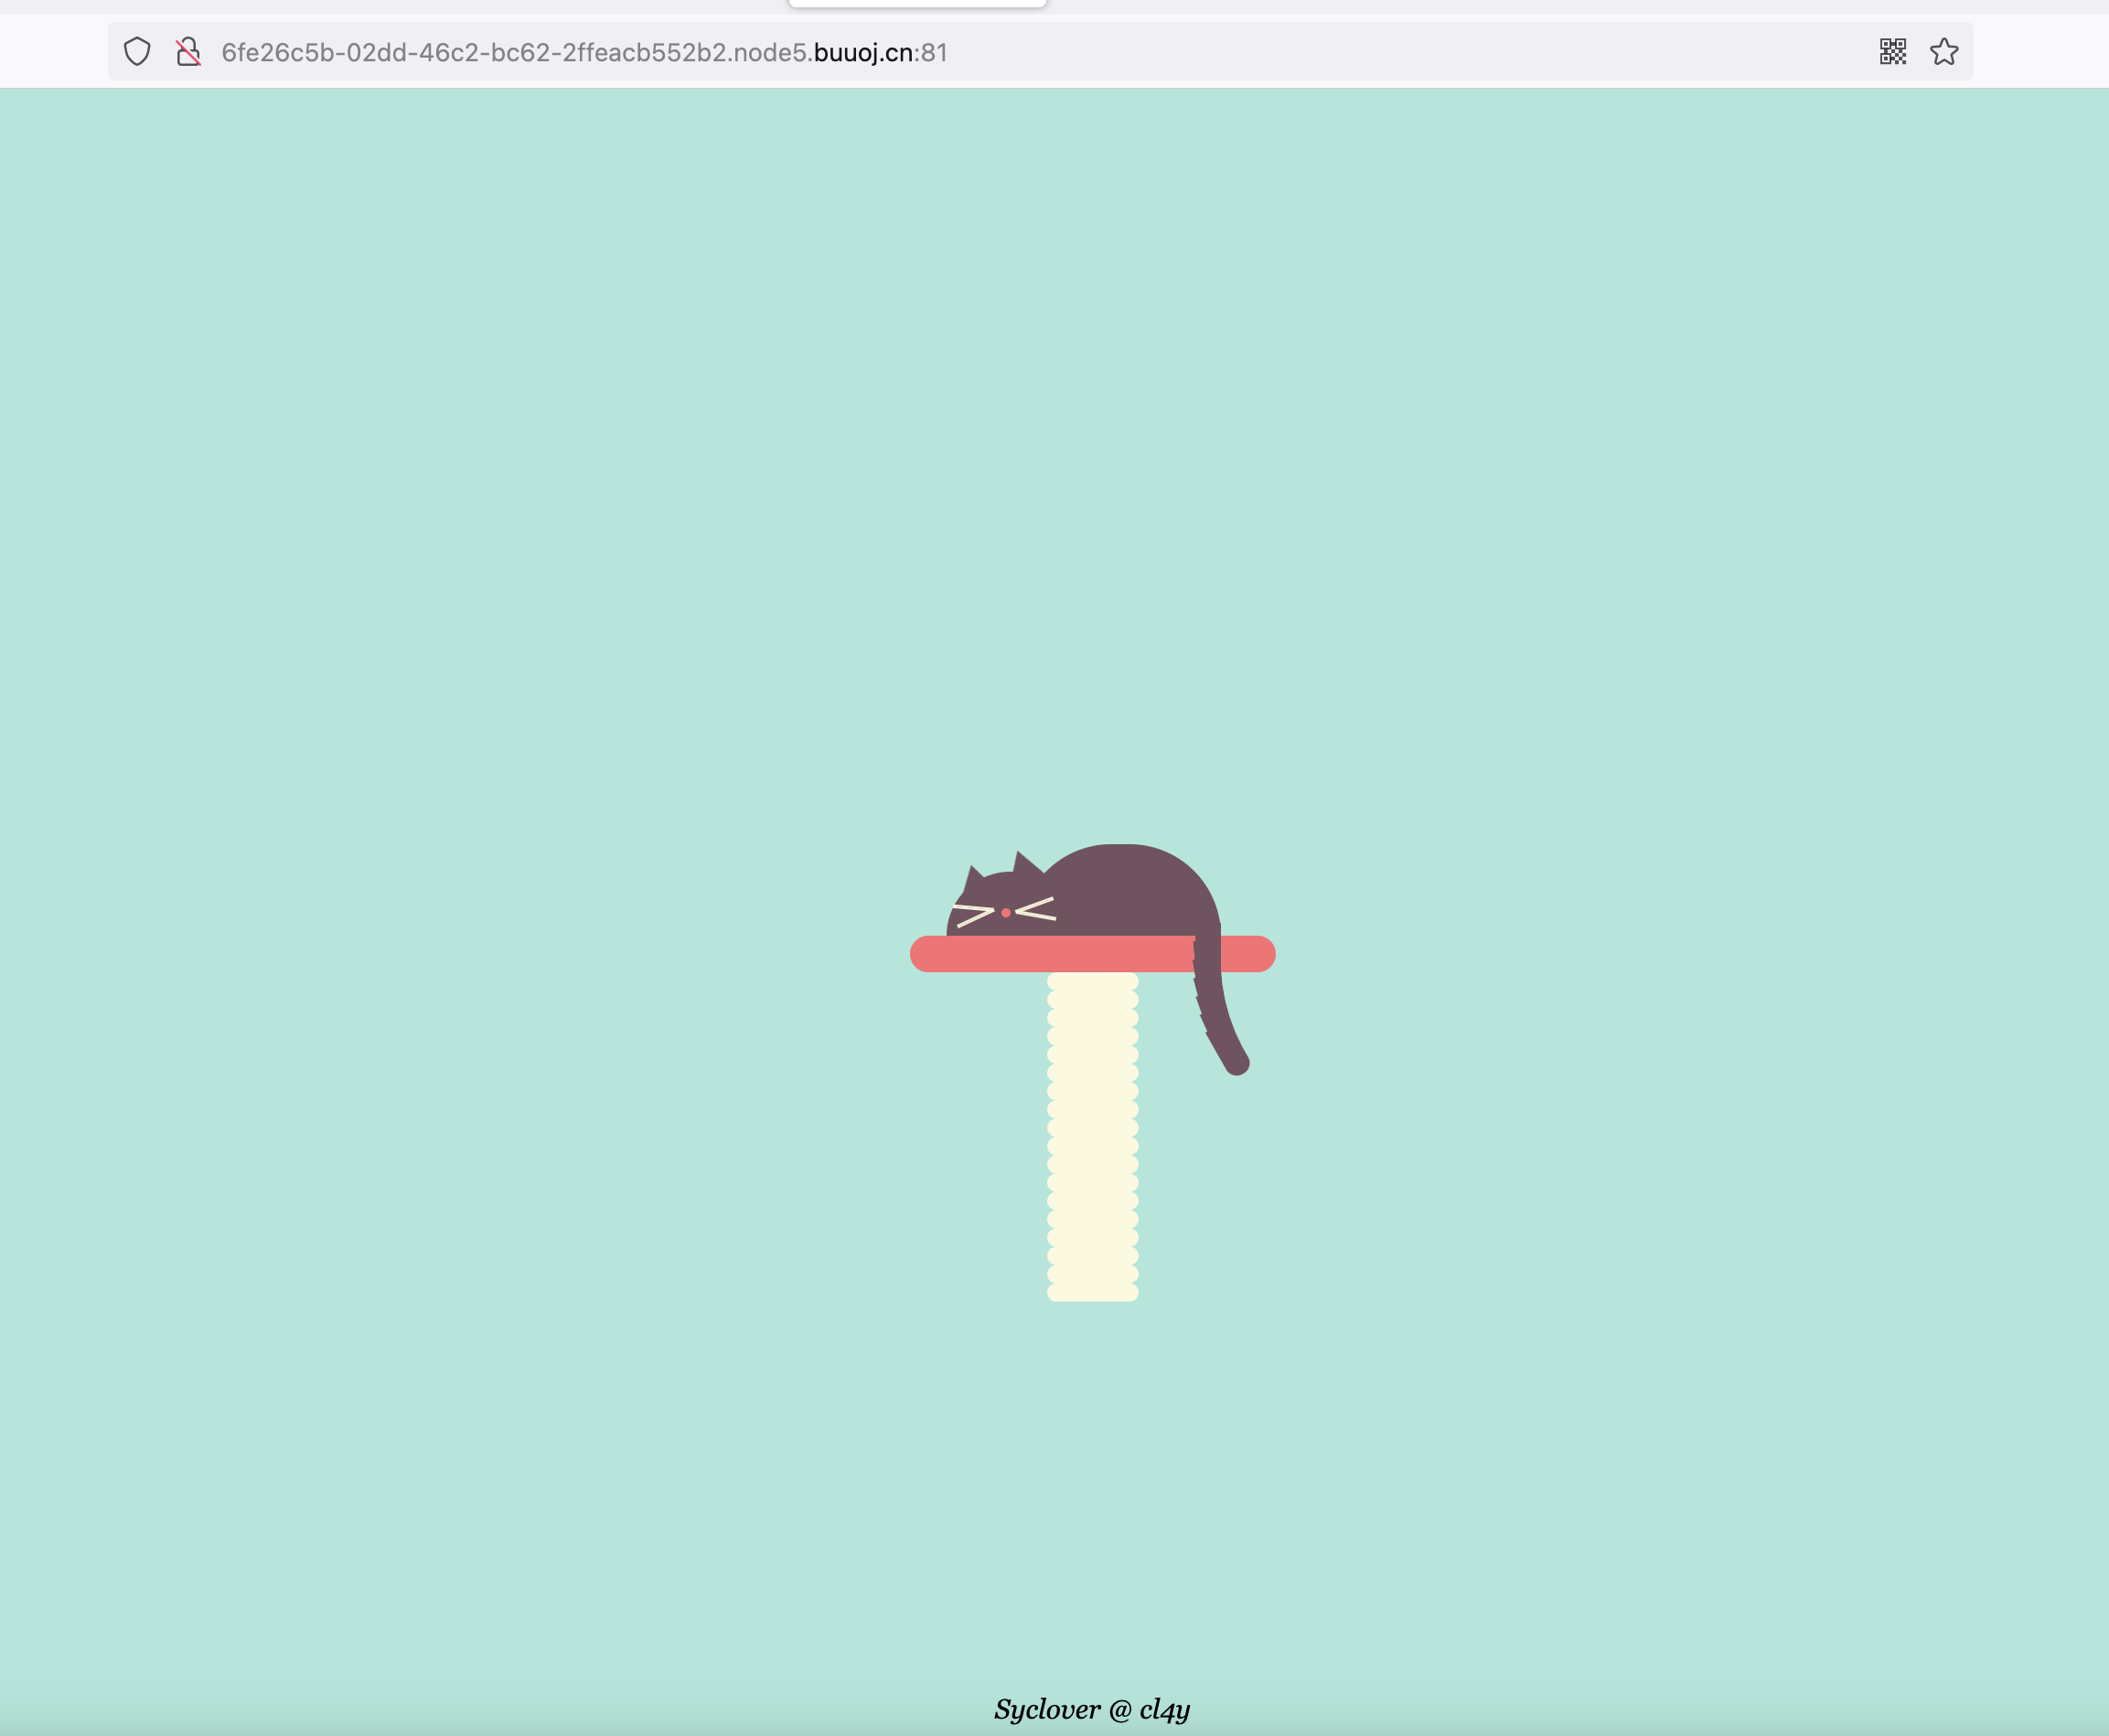Click the buuoj.cn domain in URL

coord(862,52)
